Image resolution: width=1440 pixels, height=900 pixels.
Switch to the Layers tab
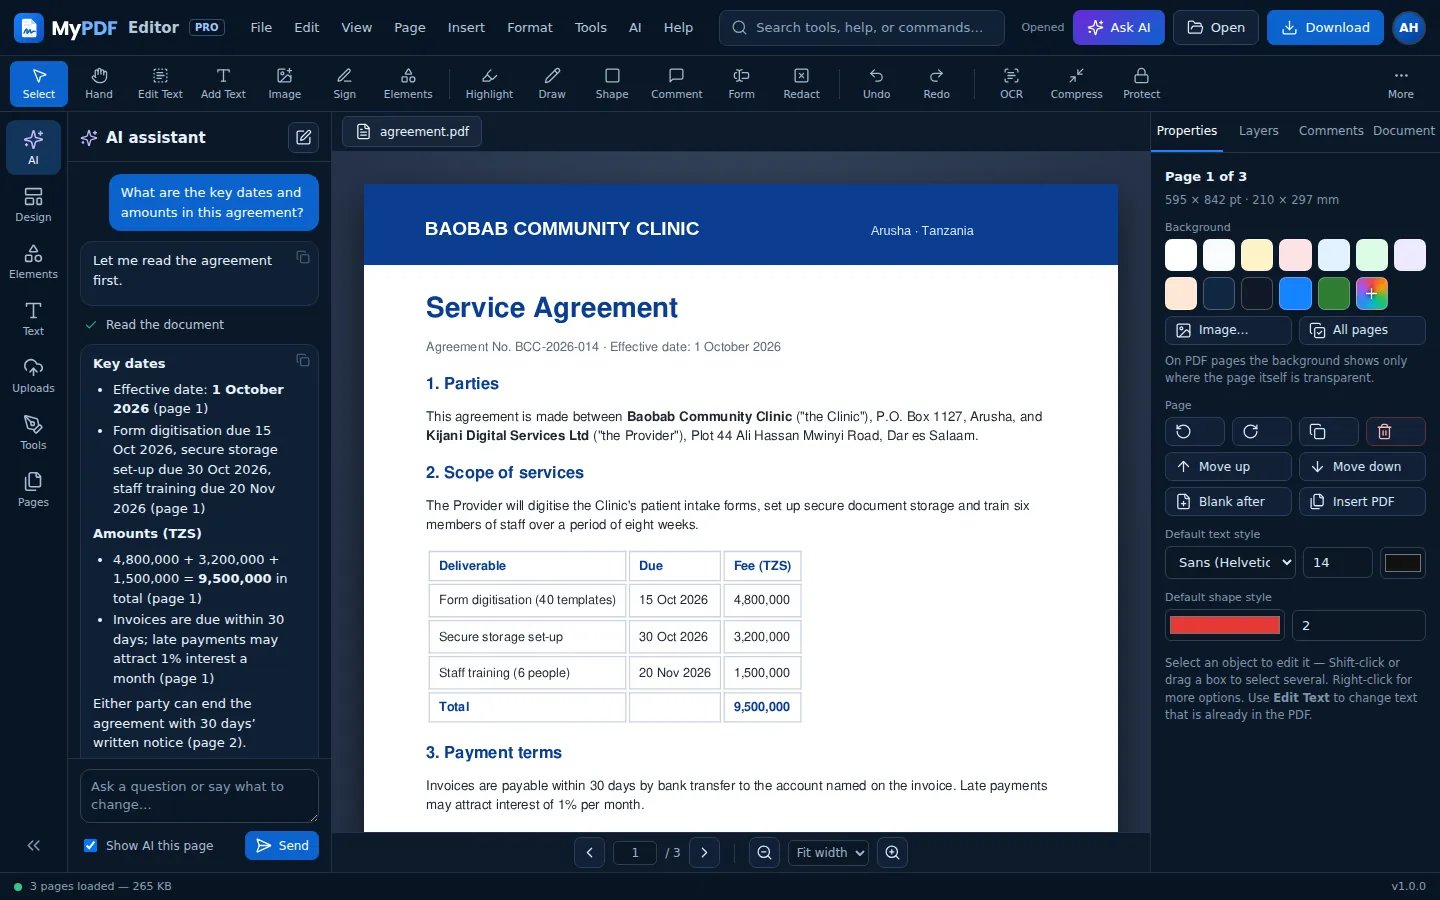[x=1258, y=131]
